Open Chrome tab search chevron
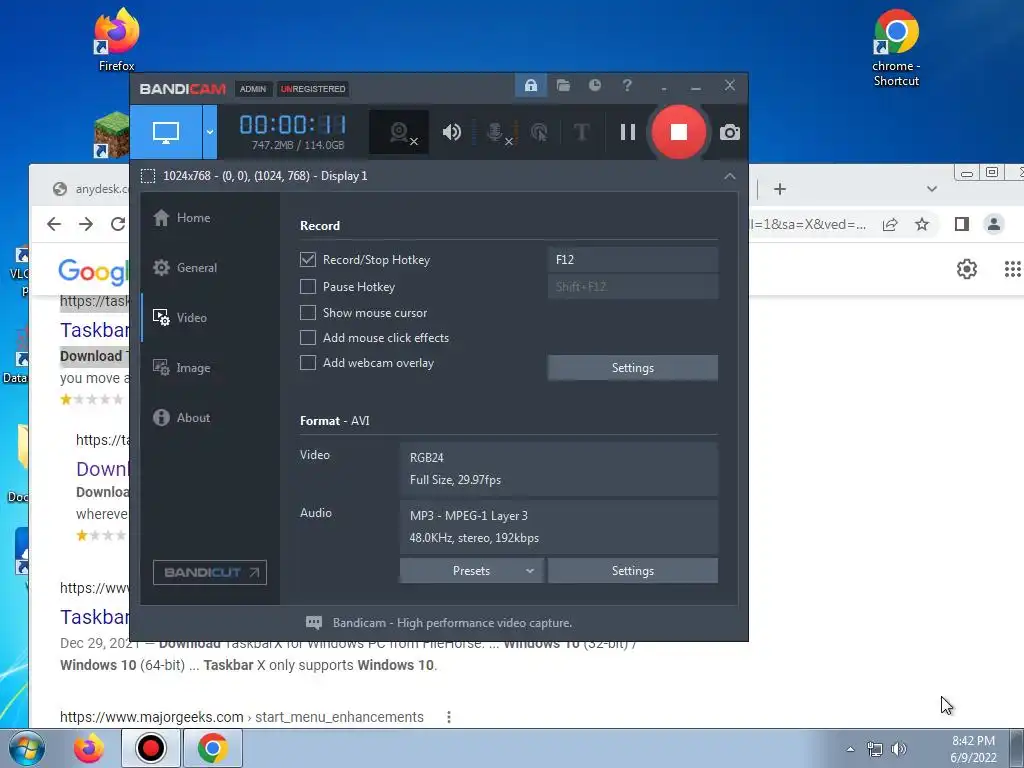 (932, 189)
